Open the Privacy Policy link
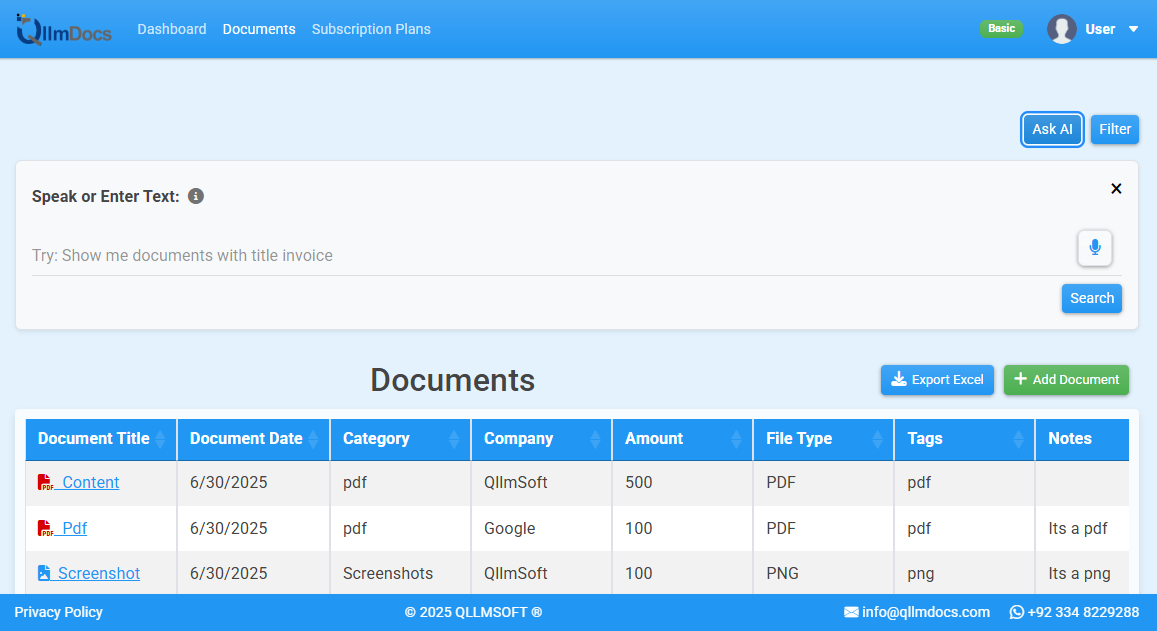The width and height of the screenshot is (1157, 631). click(58, 612)
